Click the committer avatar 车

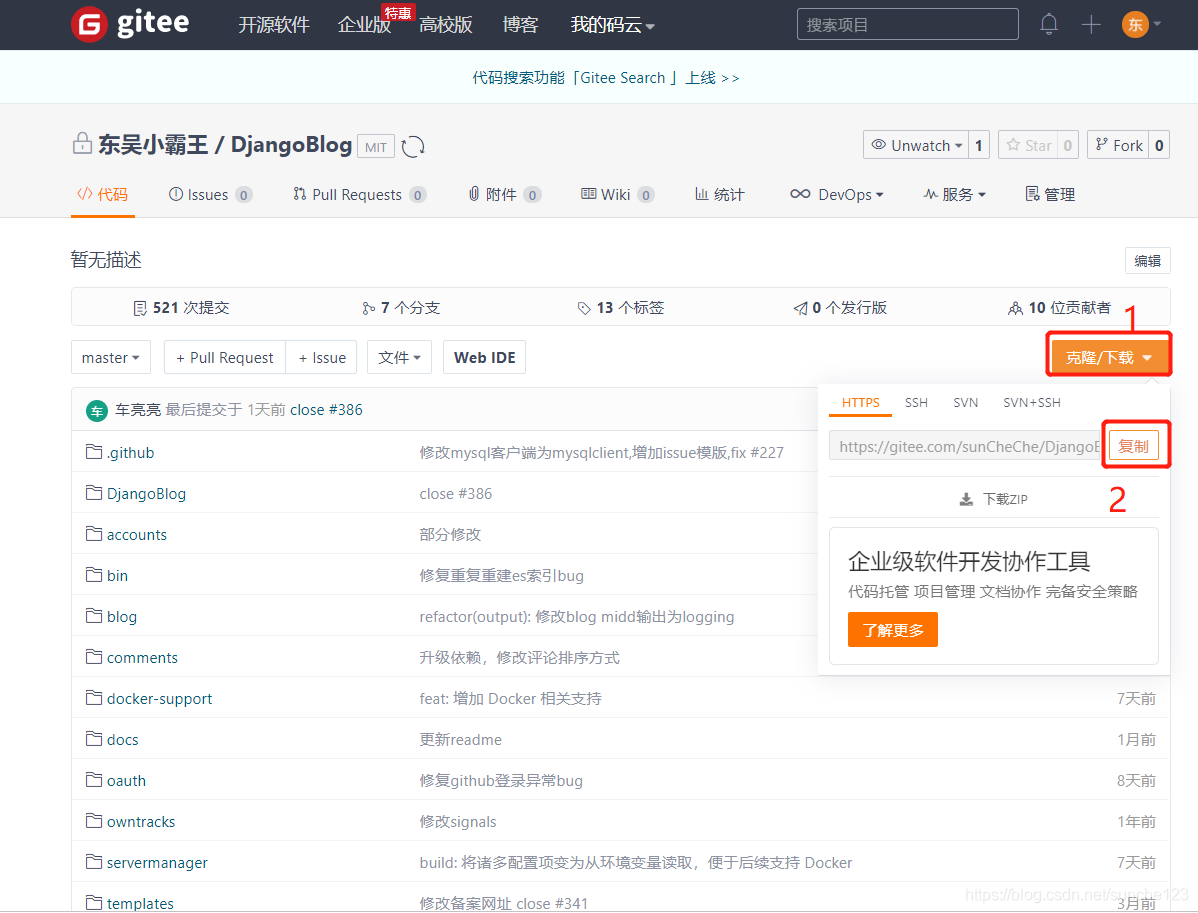pyautogui.click(x=97, y=411)
